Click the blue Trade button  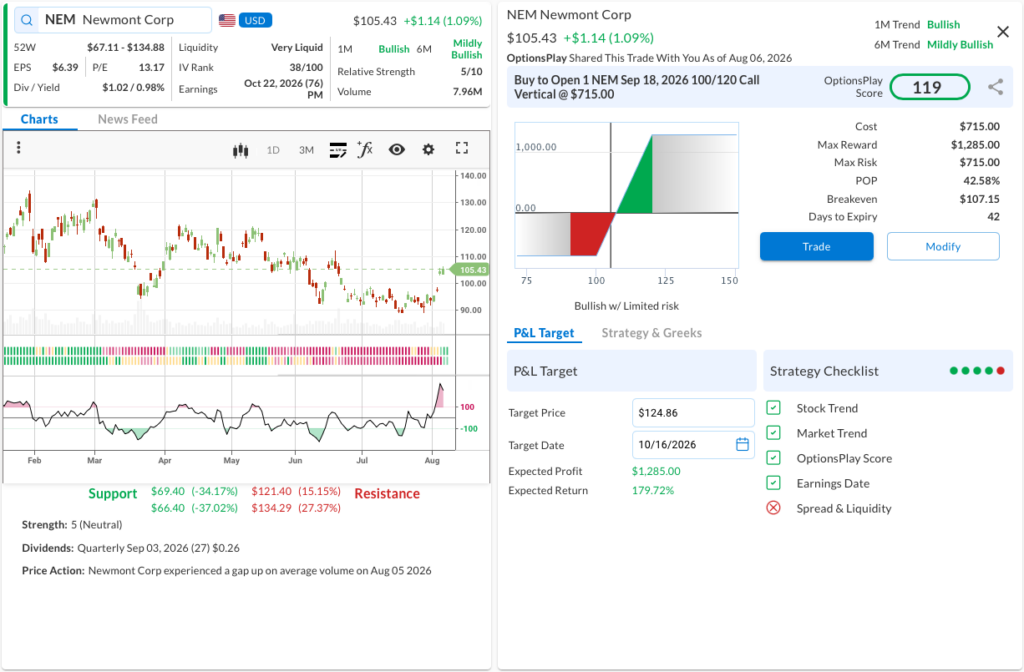pyautogui.click(x=816, y=246)
